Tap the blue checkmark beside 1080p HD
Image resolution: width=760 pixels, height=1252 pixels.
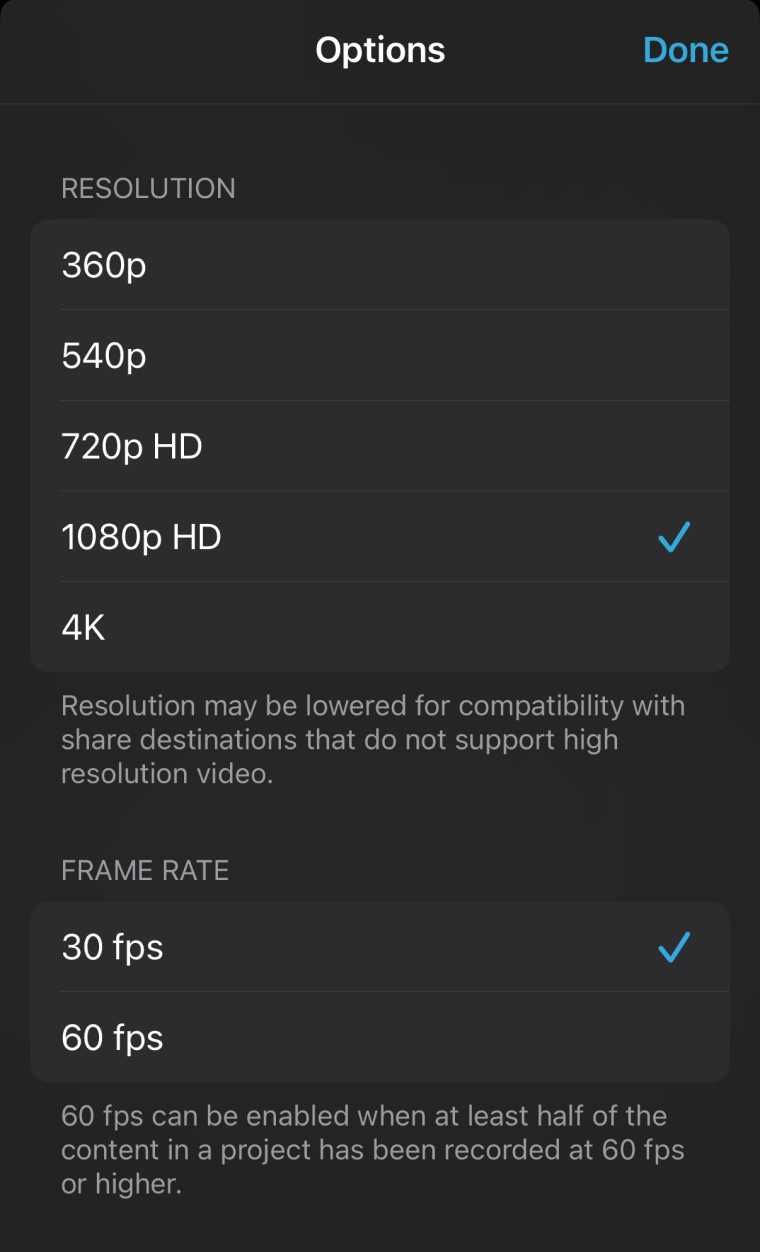coord(673,537)
